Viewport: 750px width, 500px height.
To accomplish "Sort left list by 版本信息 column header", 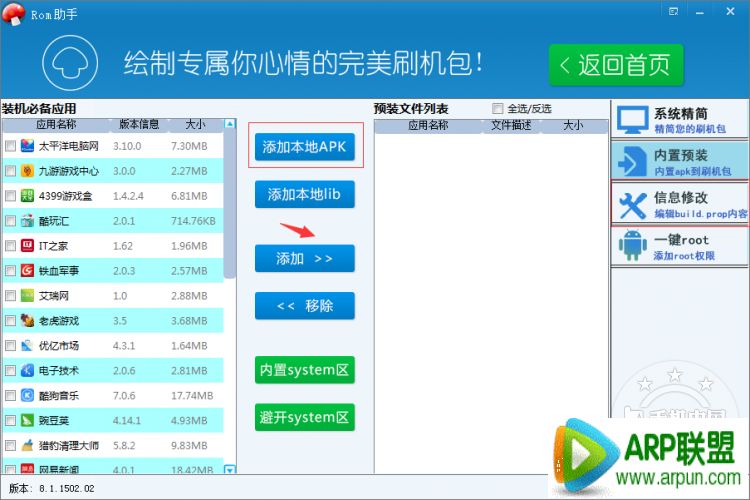I will (139, 125).
